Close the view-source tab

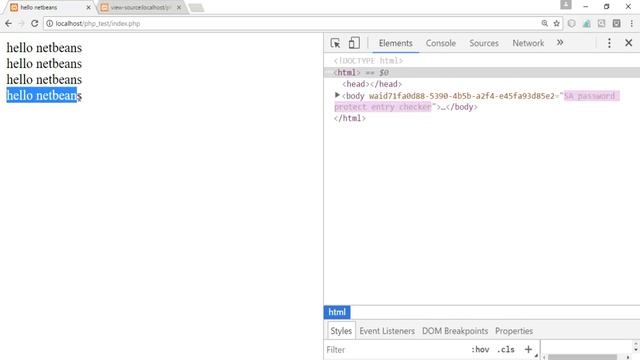tap(179, 8)
